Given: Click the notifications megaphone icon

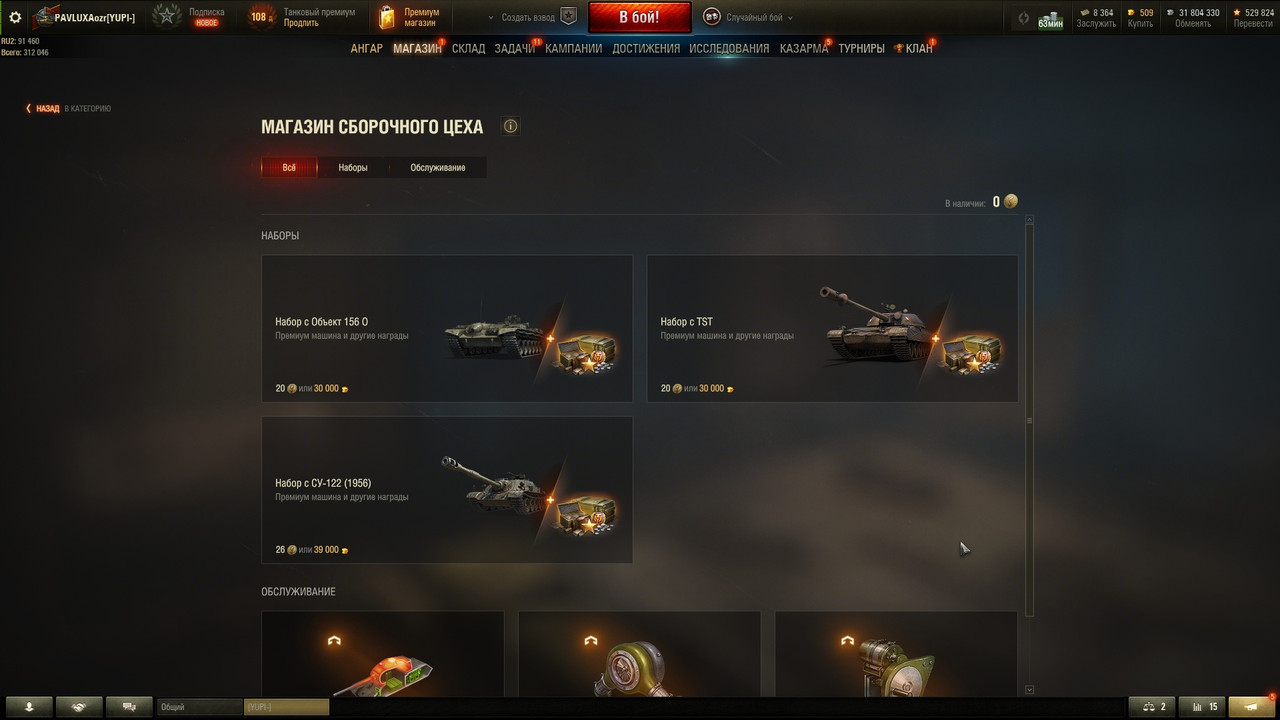Looking at the screenshot, I should [1251, 706].
